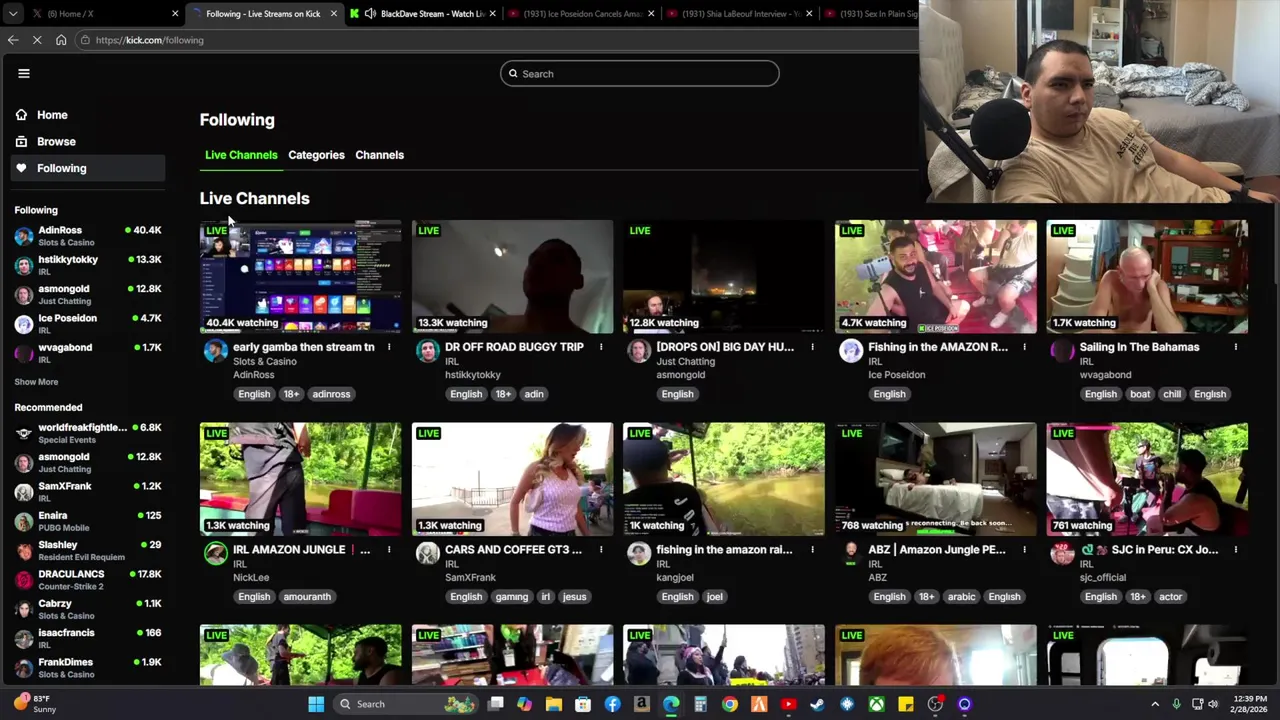Open AdinRoss in Following sidebar list
This screenshot has width=1280, height=720.
tap(88, 236)
